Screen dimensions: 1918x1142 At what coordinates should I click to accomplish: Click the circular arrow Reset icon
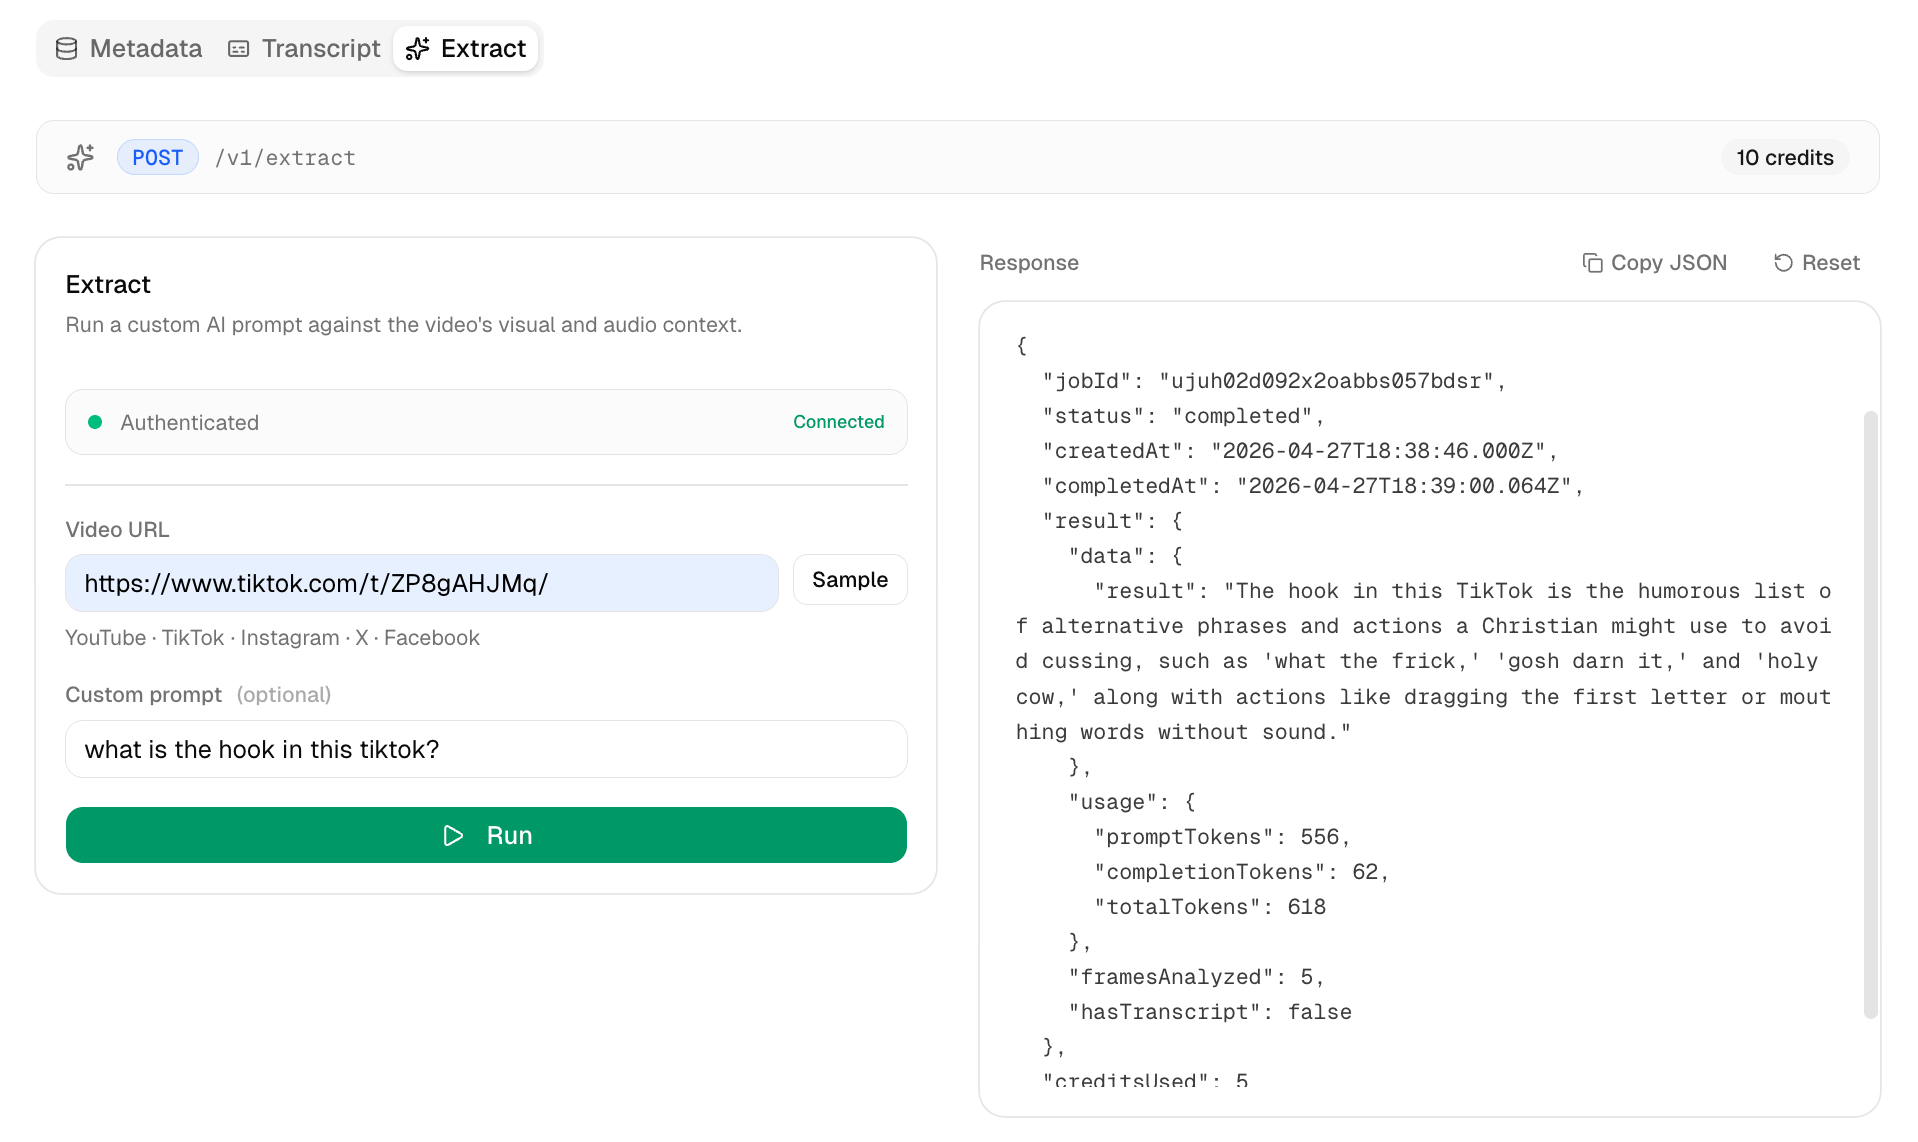[x=1783, y=262]
